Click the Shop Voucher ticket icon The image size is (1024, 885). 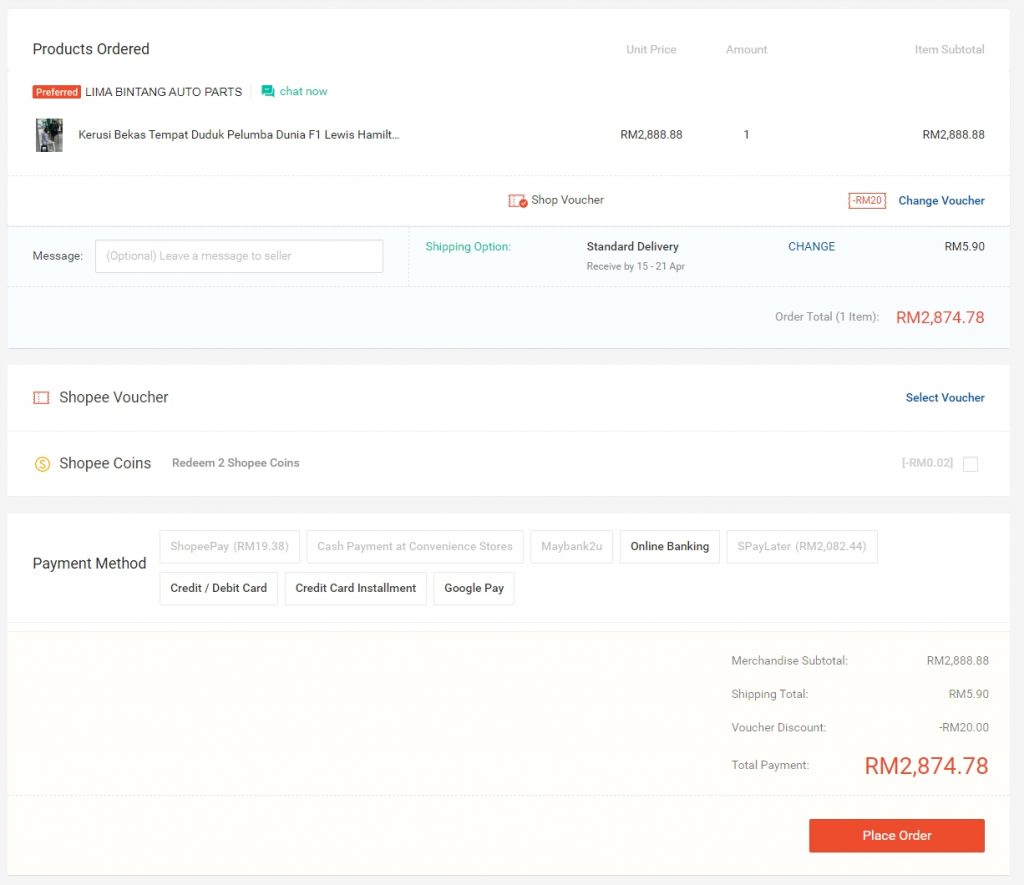(517, 201)
